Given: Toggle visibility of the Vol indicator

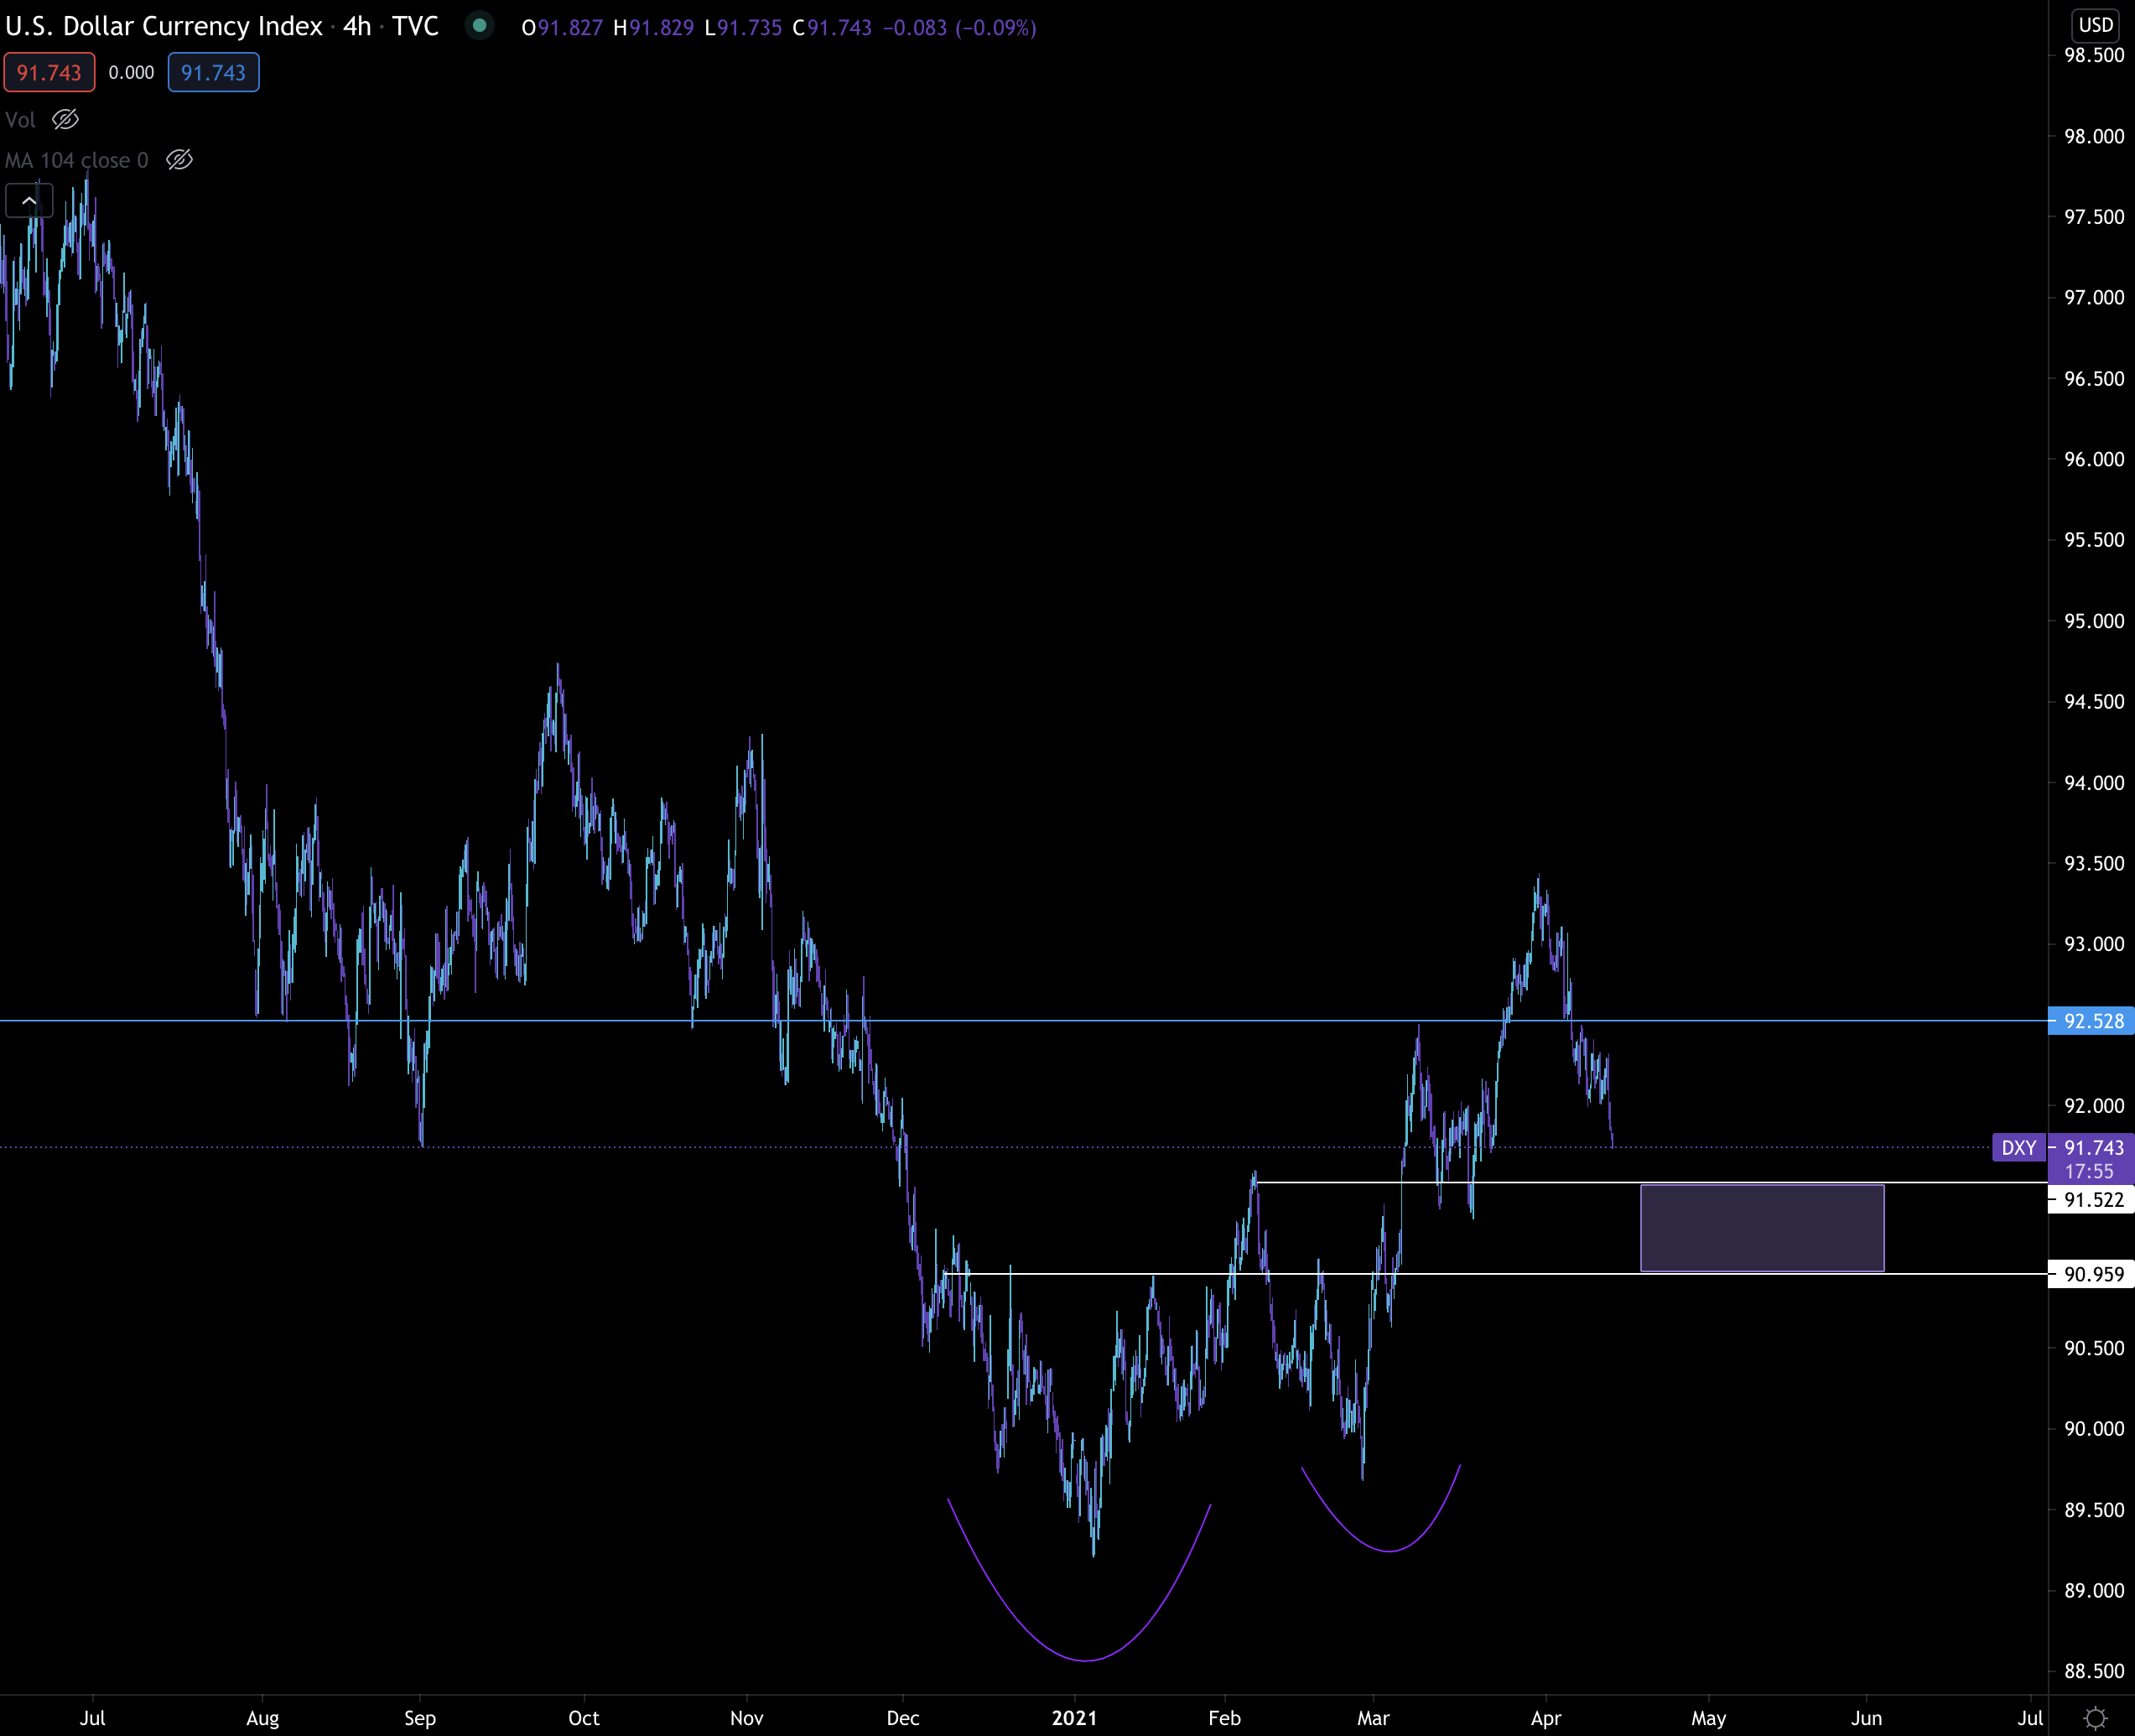Looking at the screenshot, I should coord(66,120).
